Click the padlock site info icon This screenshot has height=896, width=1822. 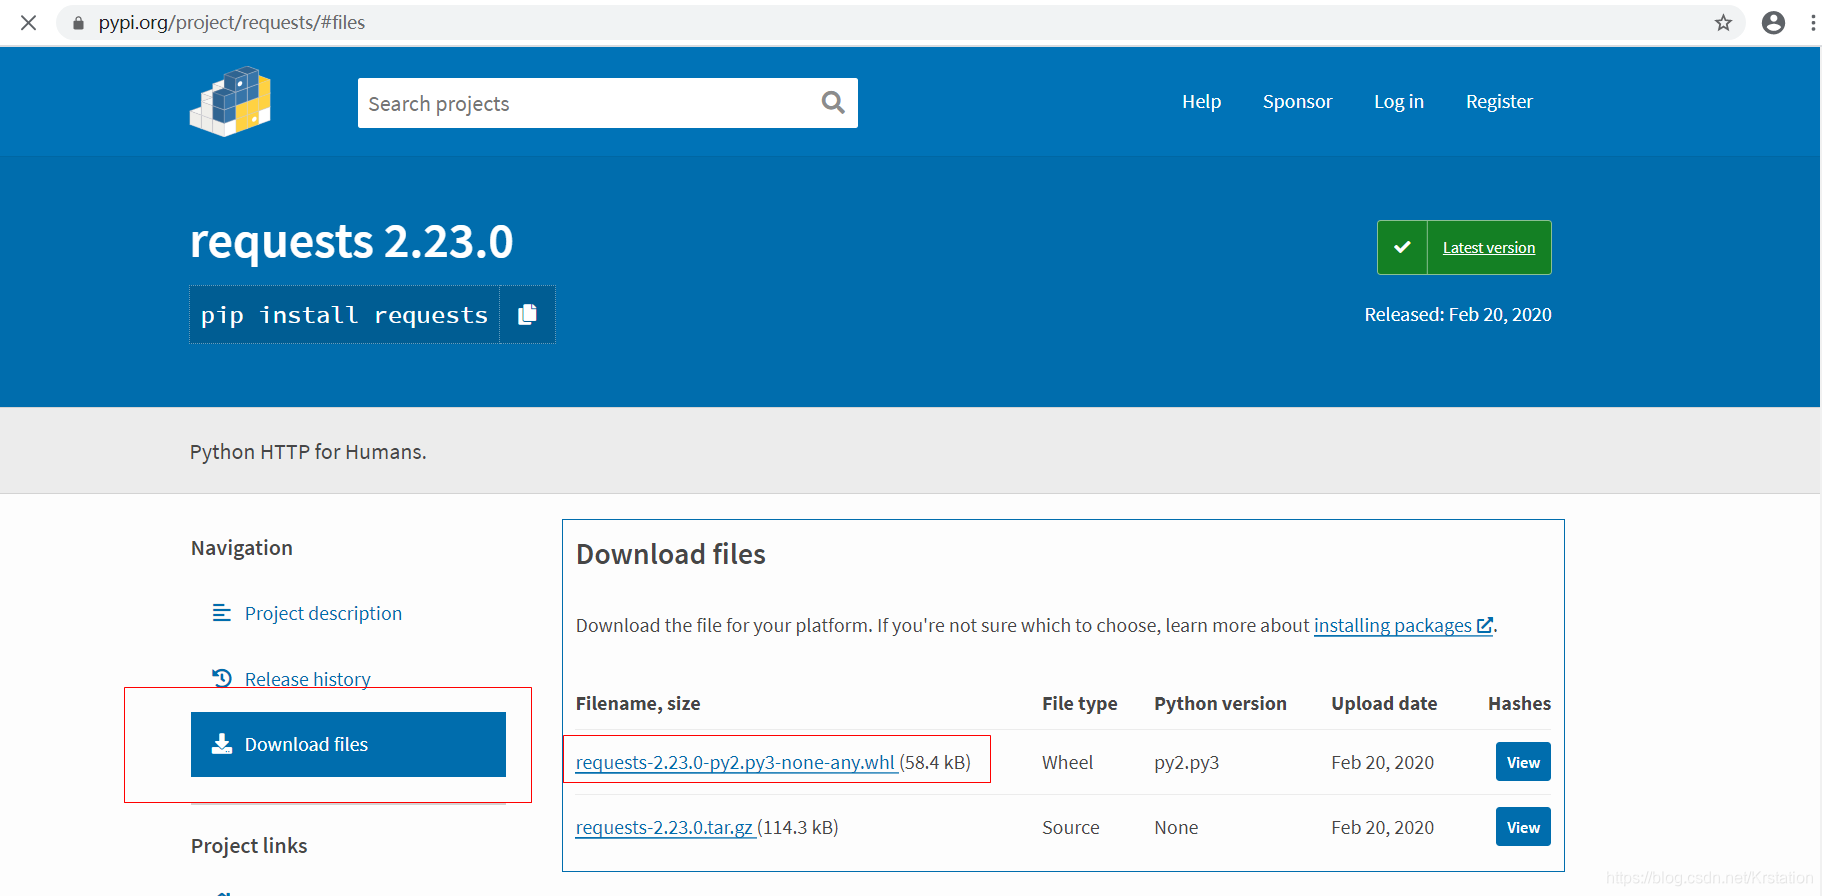click(x=78, y=22)
